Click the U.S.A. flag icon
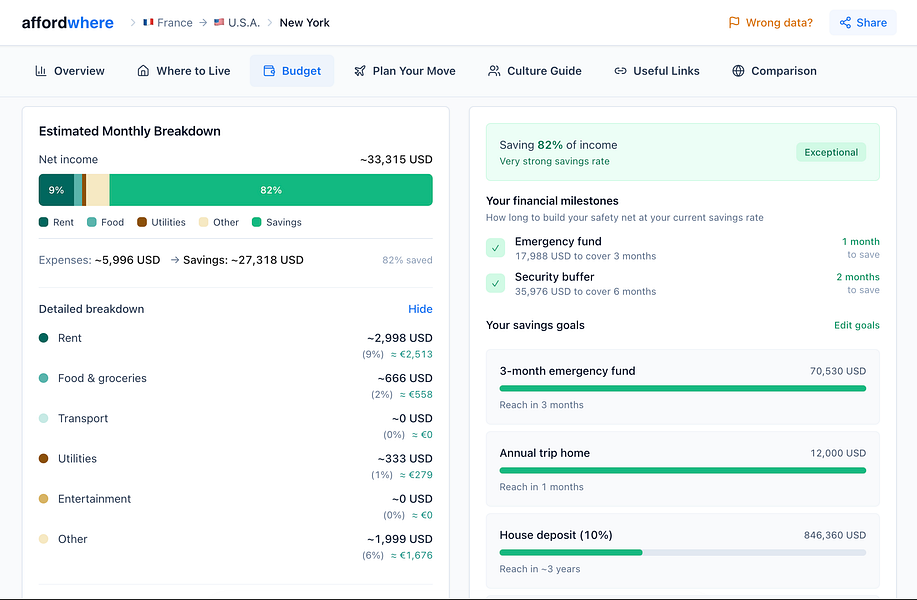 [x=219, y=22]
